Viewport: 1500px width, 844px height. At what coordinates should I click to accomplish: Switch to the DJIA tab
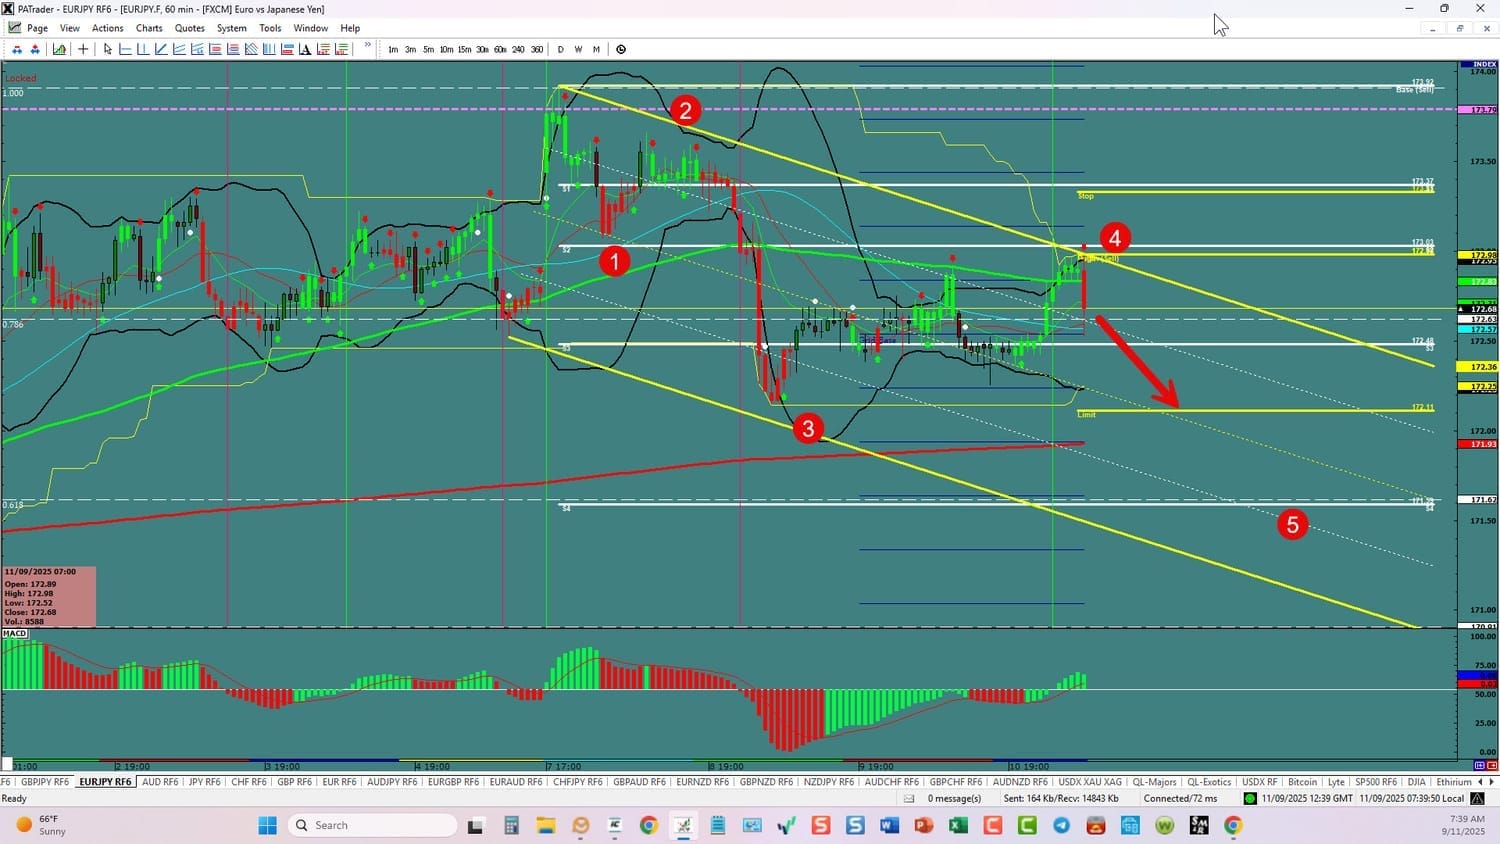[x=1416, y=782]
